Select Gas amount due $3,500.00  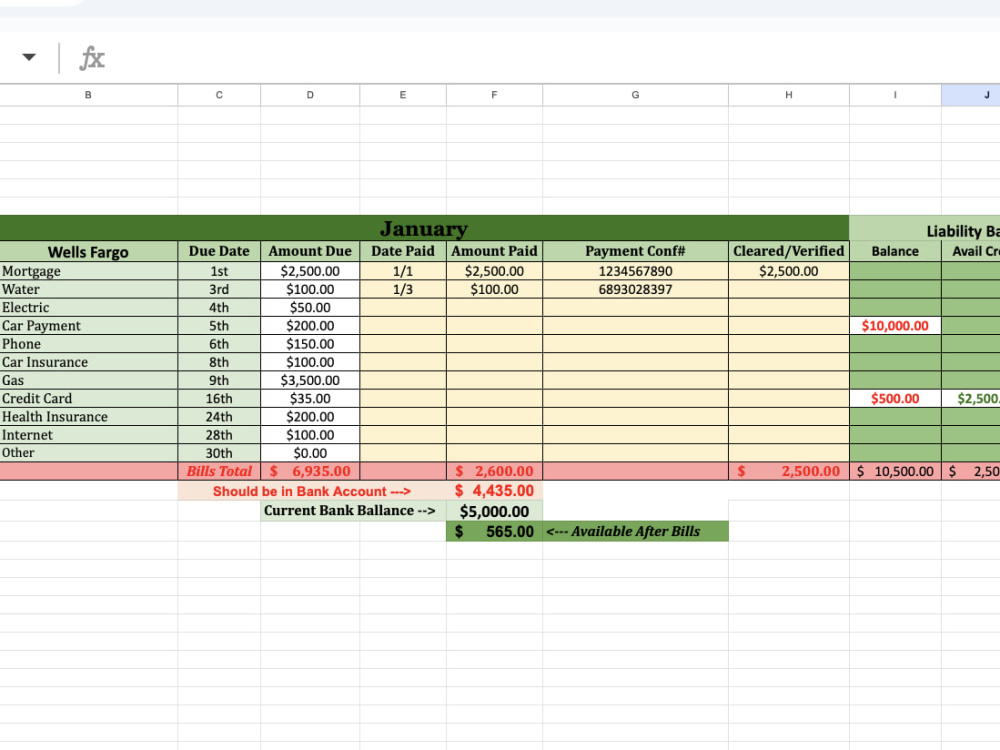coord(310,381)
